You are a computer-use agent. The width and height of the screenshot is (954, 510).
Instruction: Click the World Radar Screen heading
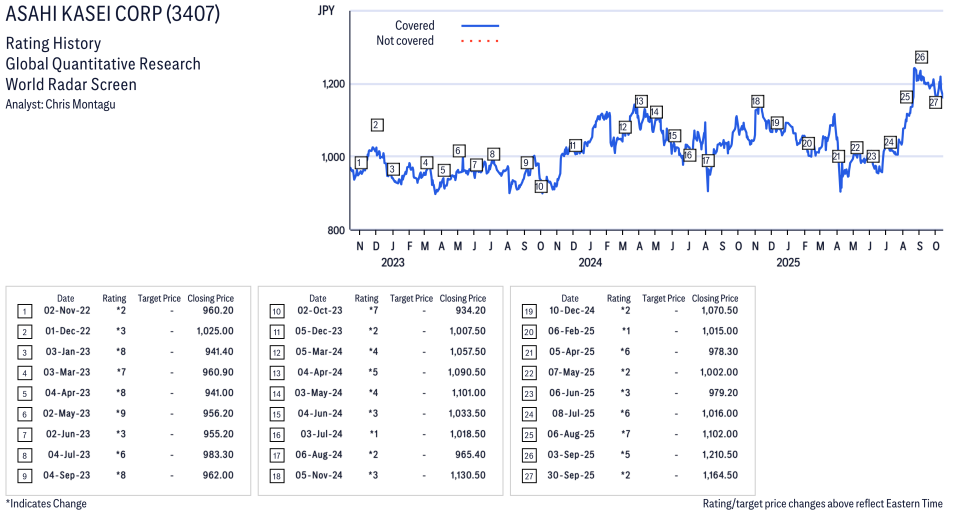[71, 84]
